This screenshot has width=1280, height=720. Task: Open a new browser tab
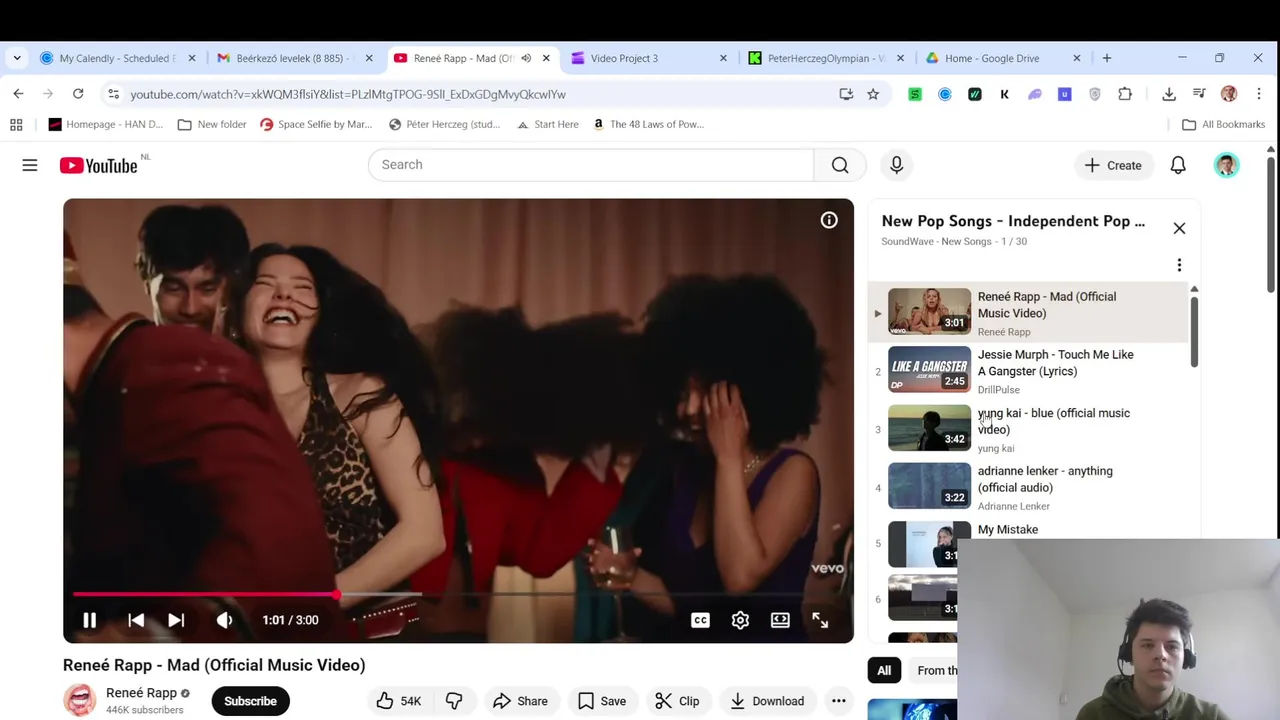click(x=1106, y=58)
